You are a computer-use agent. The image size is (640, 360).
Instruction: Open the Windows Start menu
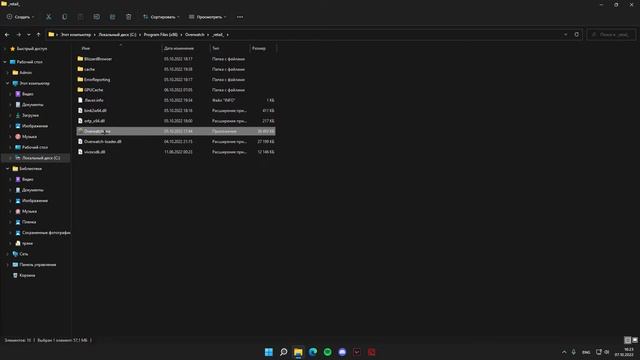269,352
